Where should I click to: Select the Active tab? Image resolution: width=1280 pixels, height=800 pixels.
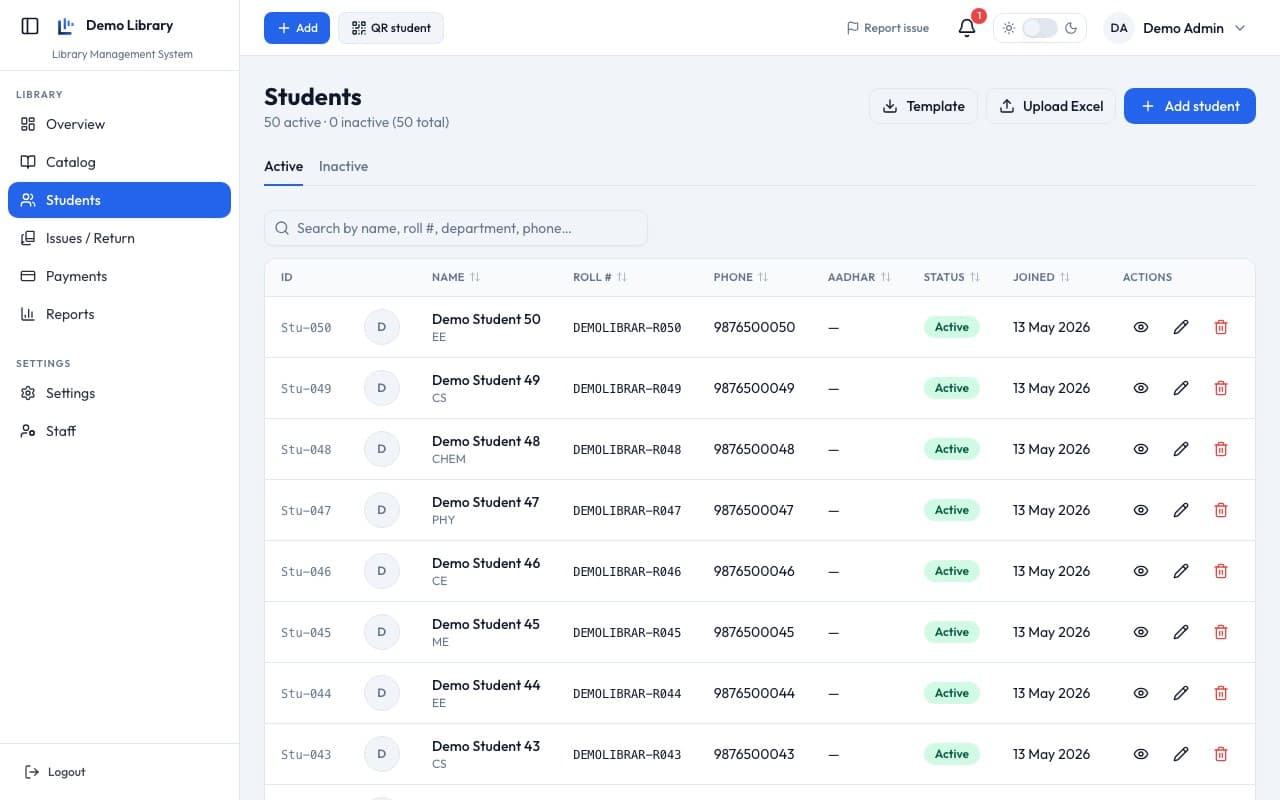[x=283, y=166]
